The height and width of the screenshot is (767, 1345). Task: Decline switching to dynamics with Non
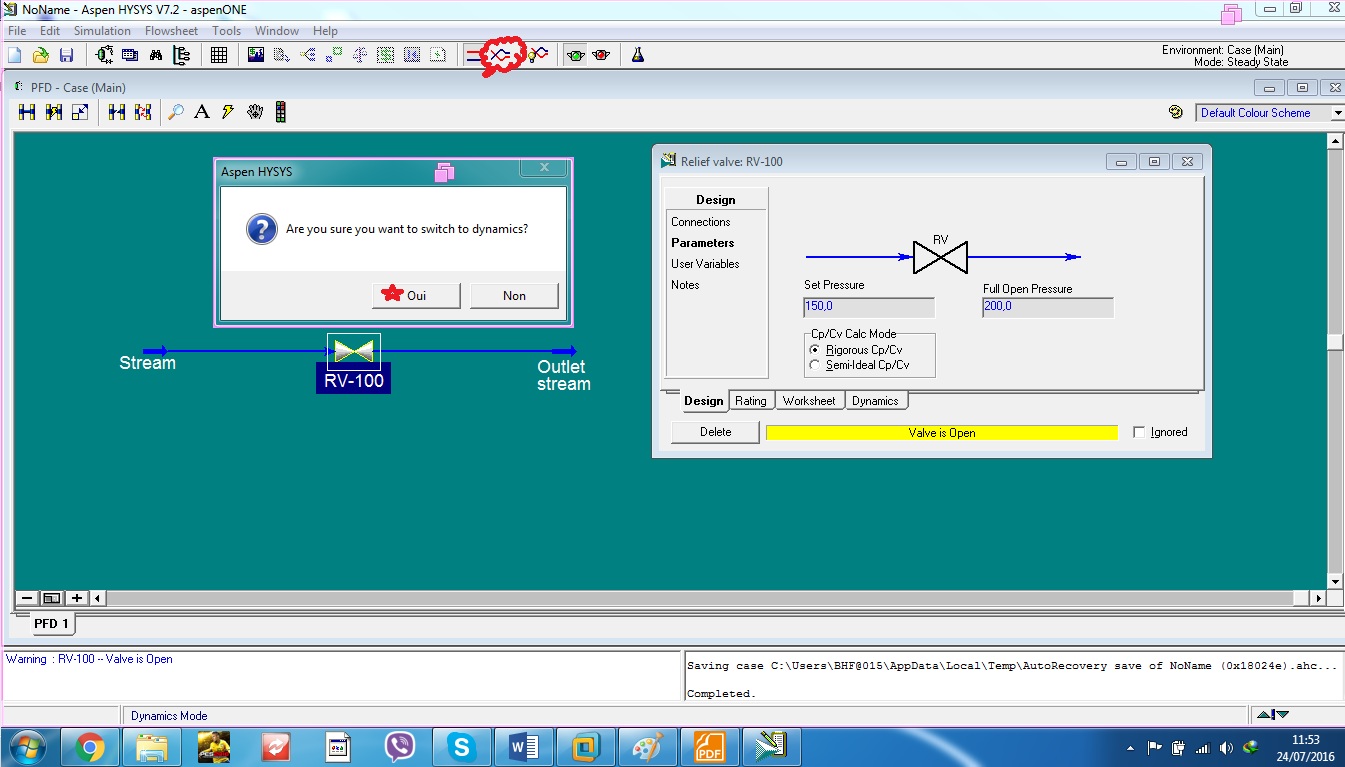click(514, 295)
